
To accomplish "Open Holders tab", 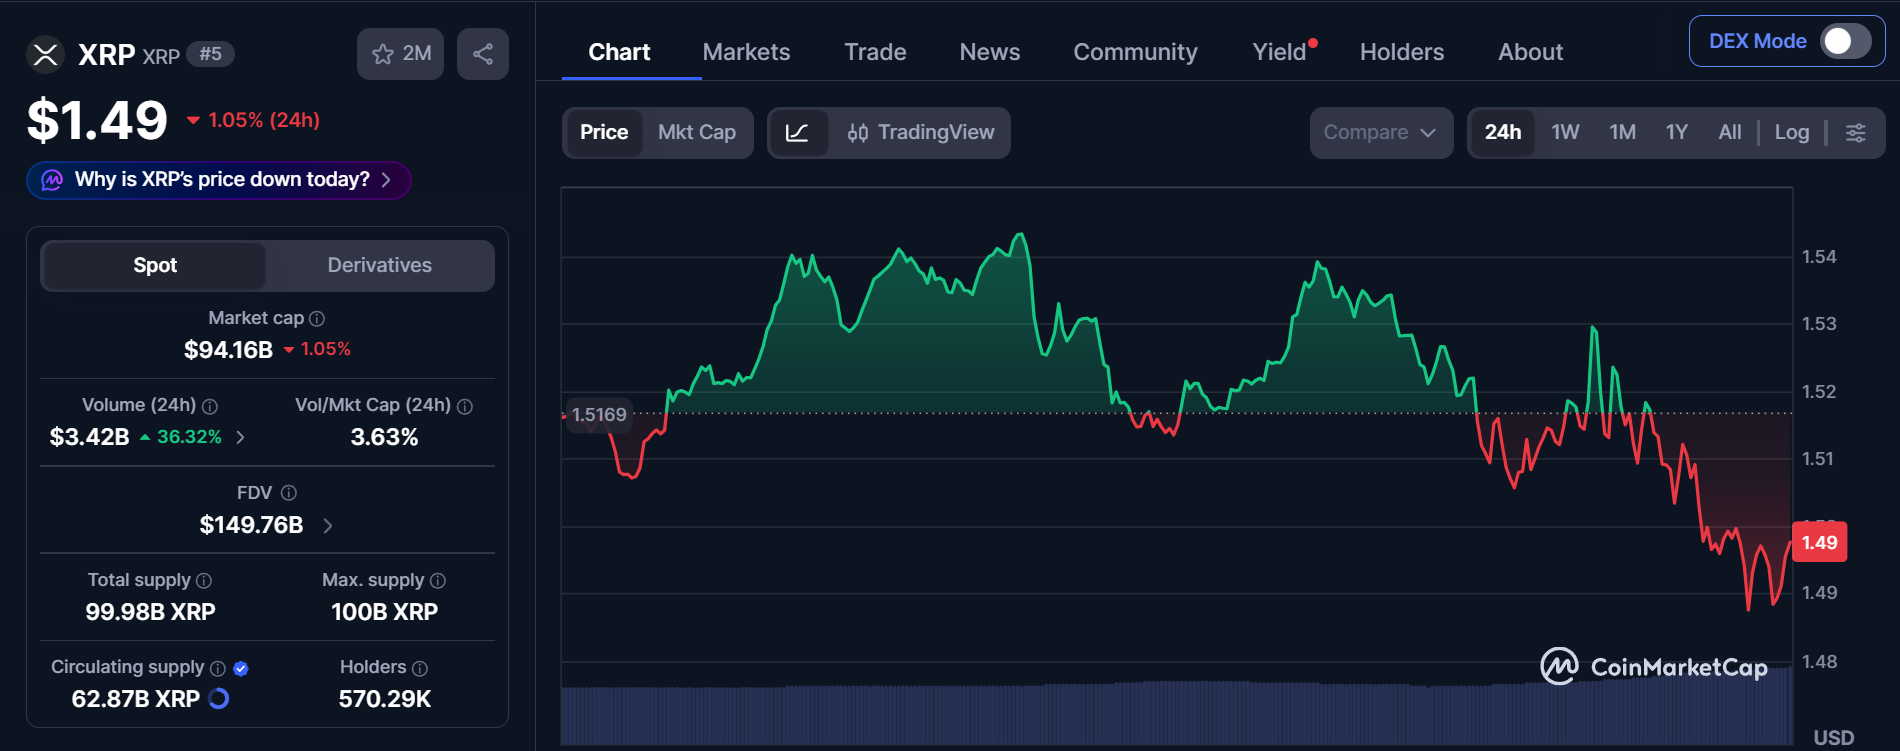I will tap(1402, 52).
